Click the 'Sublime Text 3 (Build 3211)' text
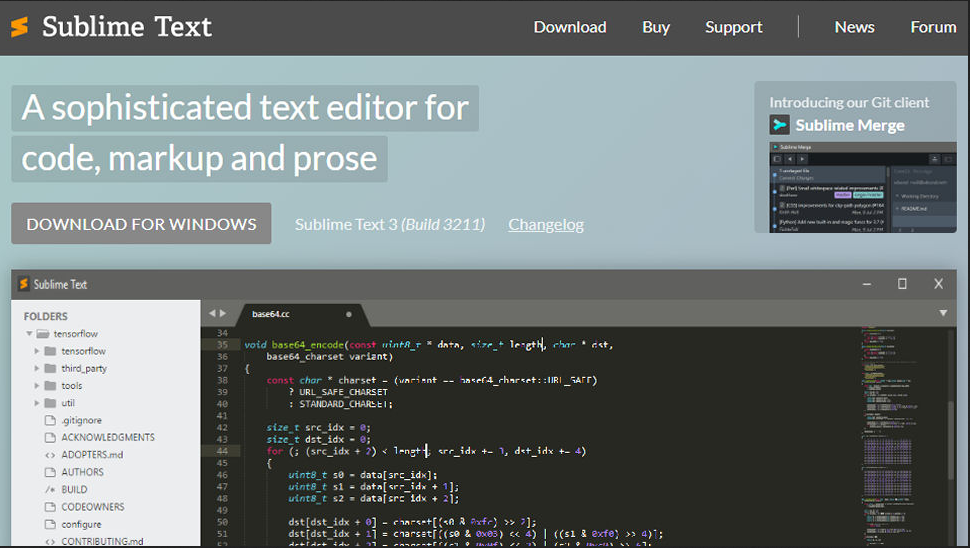Image resolution: width=970 pixels, height=548 pixels. 390,225
